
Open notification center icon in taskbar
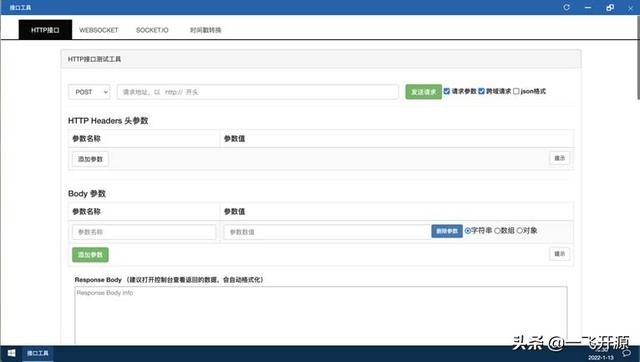[x=627, y=354]
